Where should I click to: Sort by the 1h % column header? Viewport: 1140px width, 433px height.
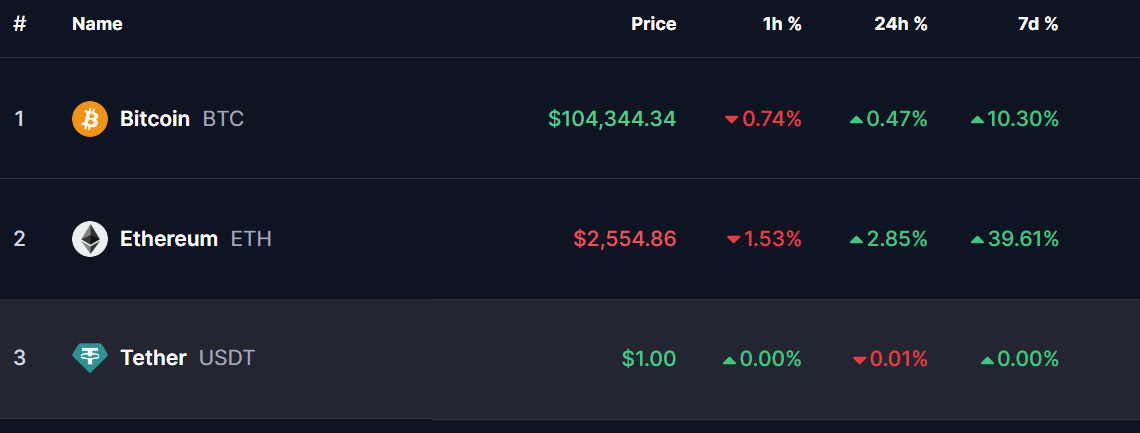[782, 24]
